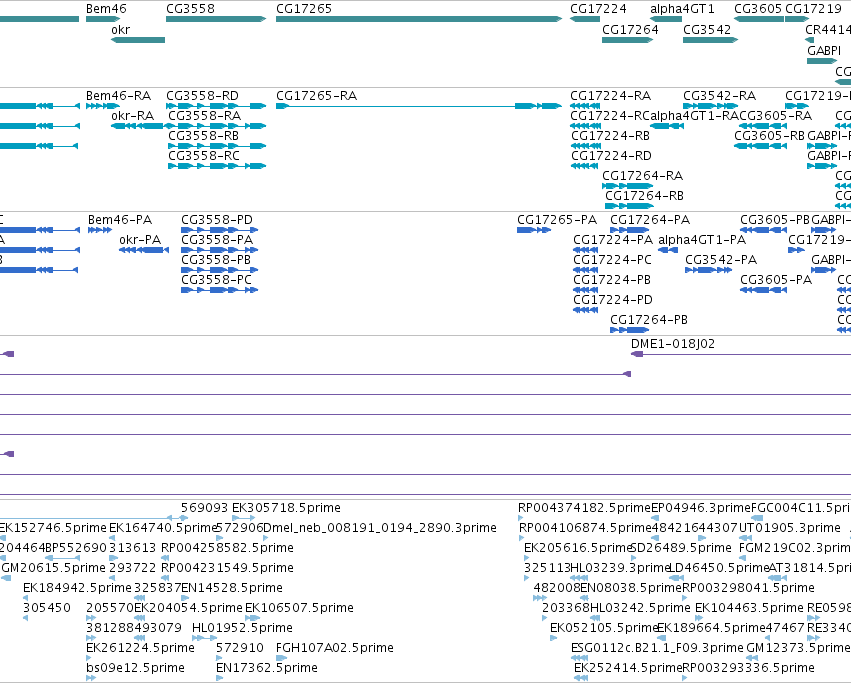
Task: Click the CG17224-PB protein label
Action: (612, 280)
